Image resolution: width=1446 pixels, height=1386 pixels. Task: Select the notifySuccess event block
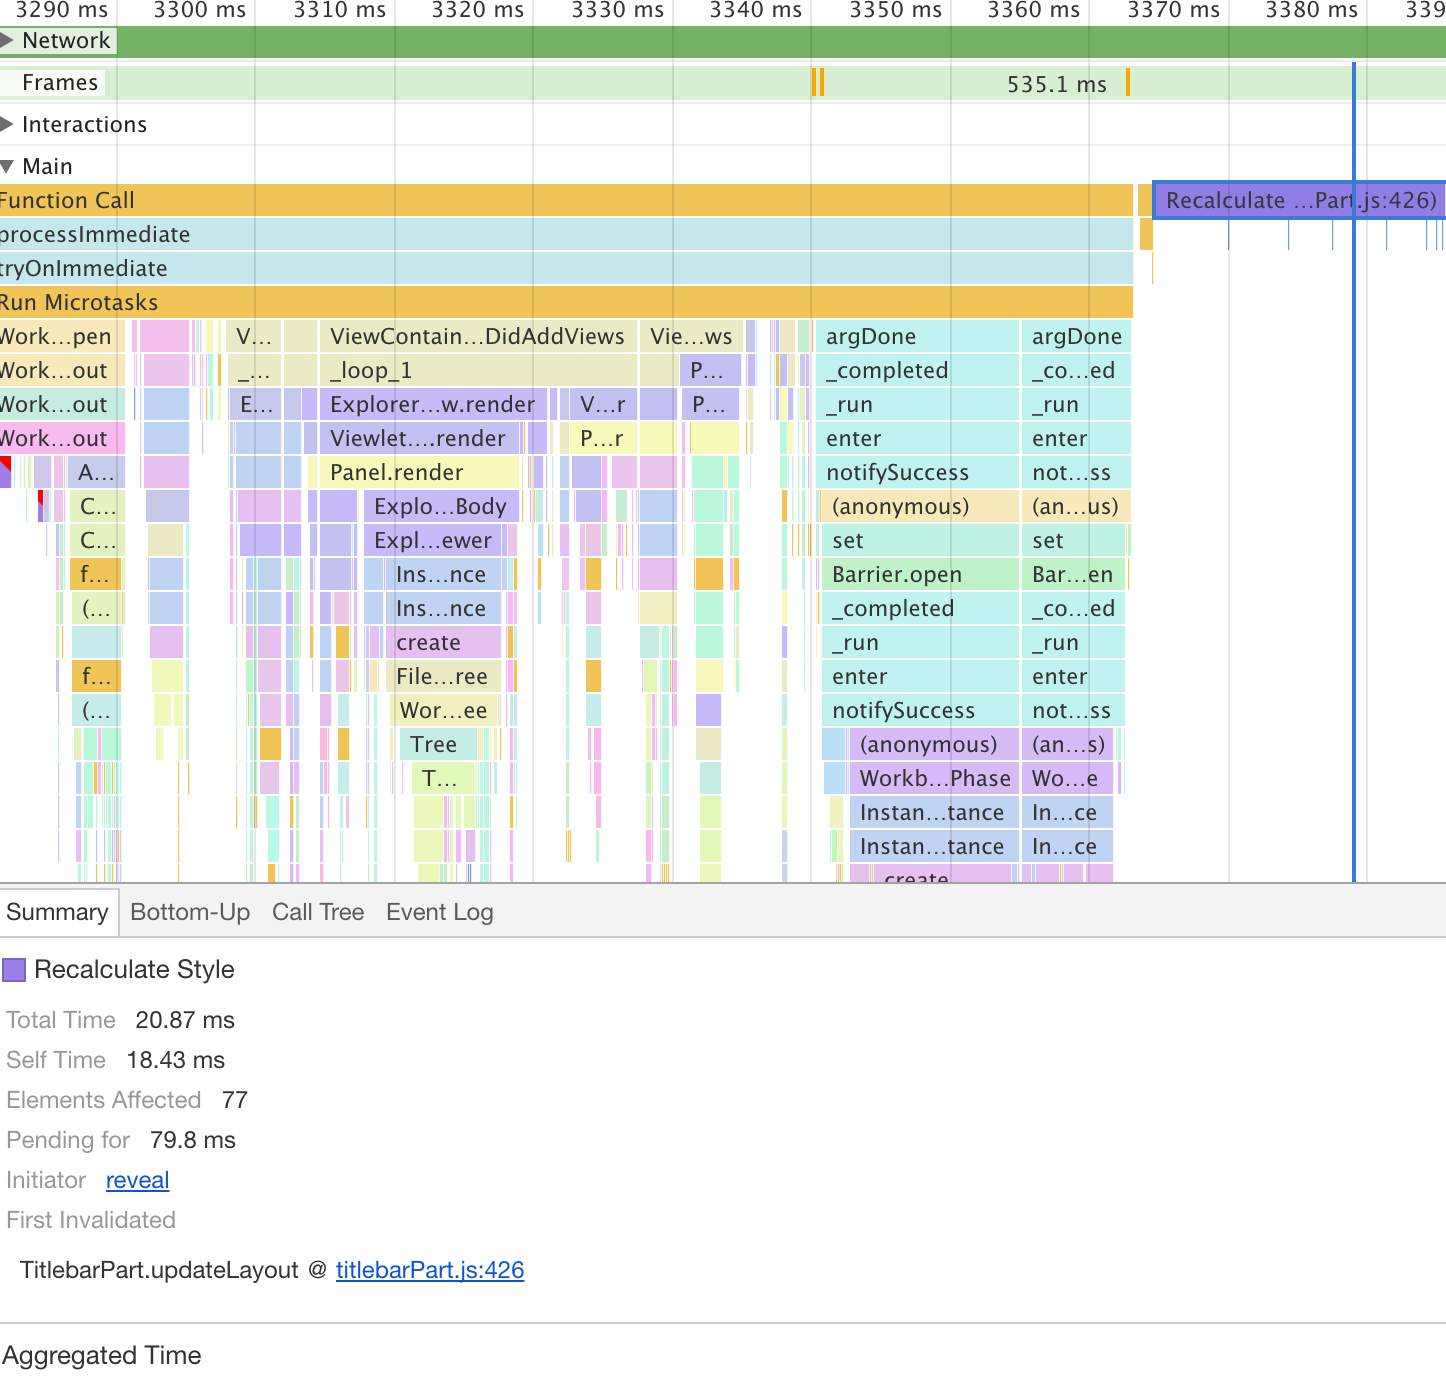coord(900,471)
